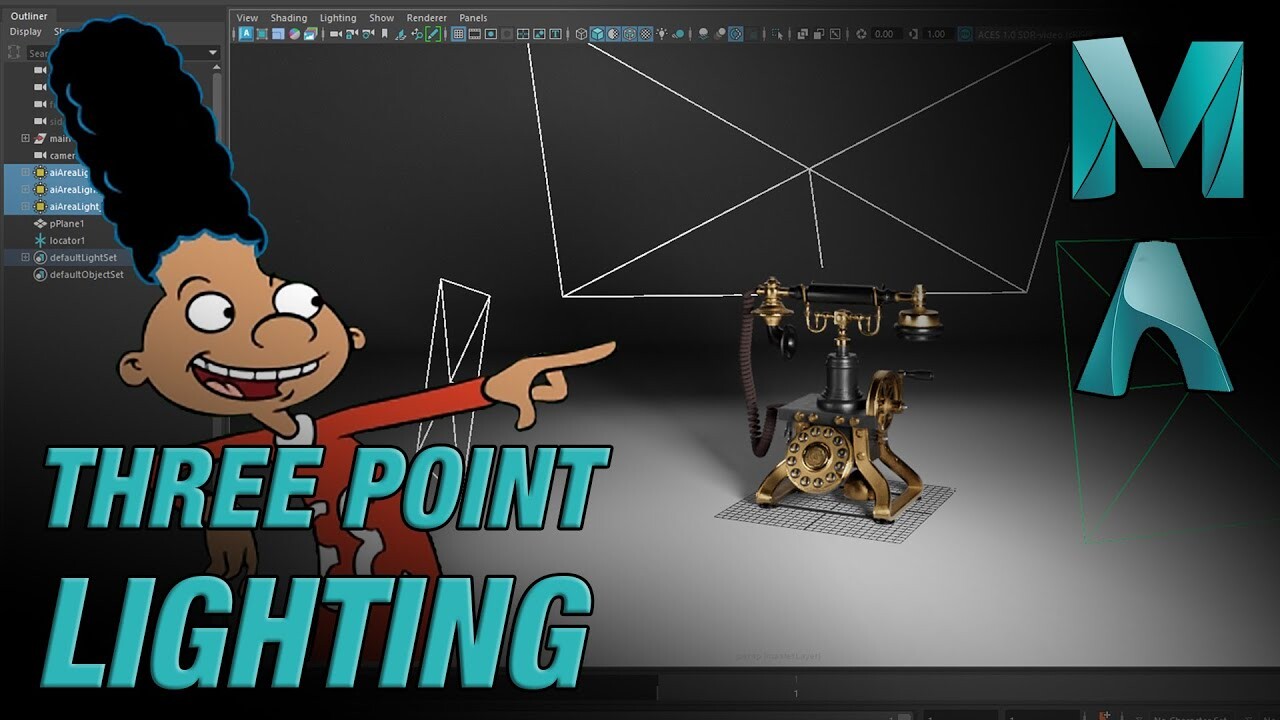This screenshot has width=1280, height=720.
Task: Click the camera icon of the camera row in Outliner
Action: pyautogui.click(x=40, y=155)
